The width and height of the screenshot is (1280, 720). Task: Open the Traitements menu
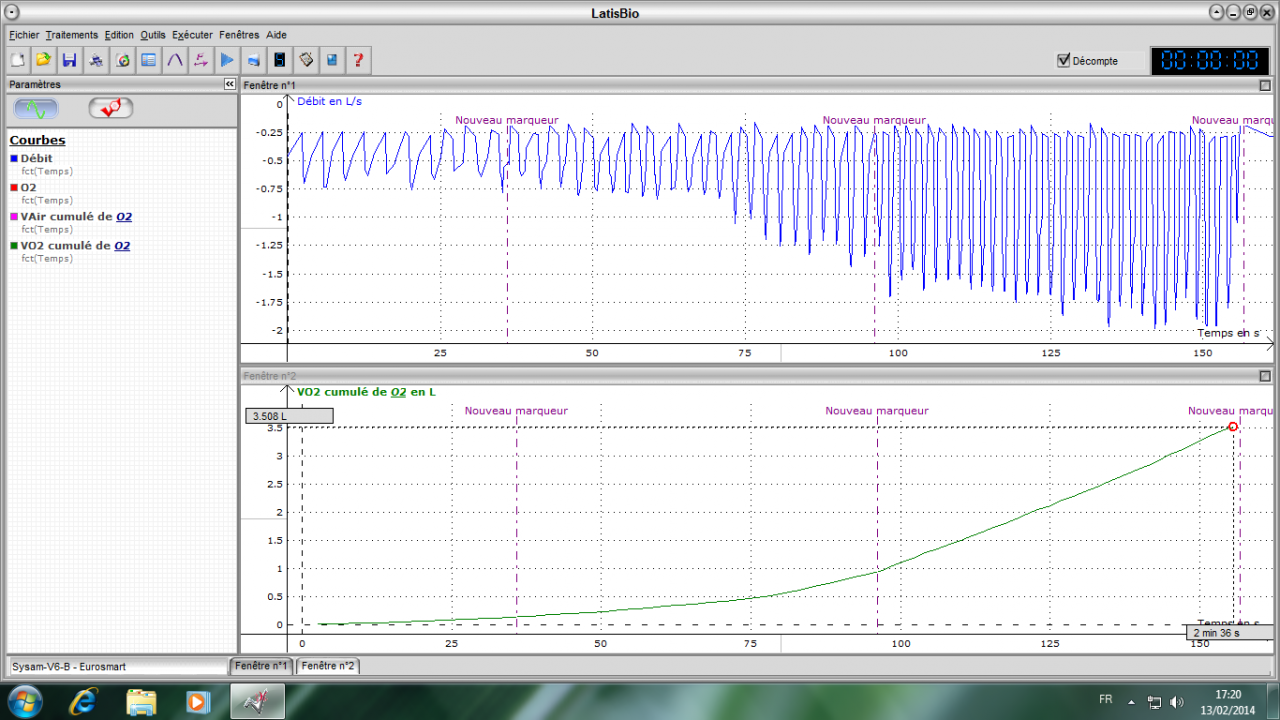point(71,35)
